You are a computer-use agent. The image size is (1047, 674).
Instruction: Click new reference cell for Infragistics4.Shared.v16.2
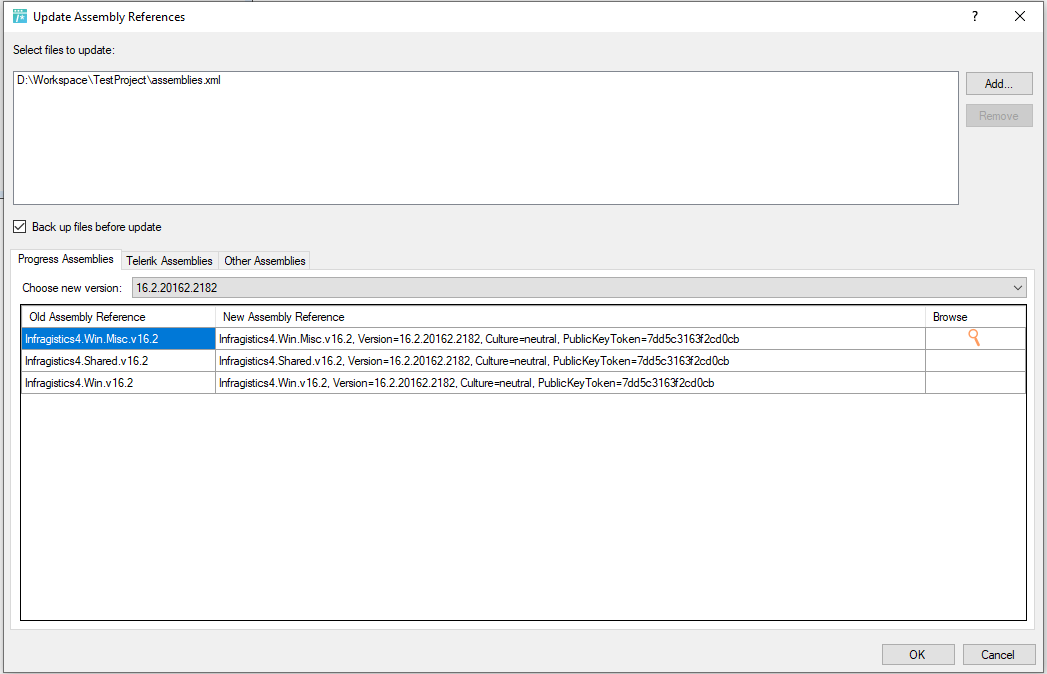point(570,361)
